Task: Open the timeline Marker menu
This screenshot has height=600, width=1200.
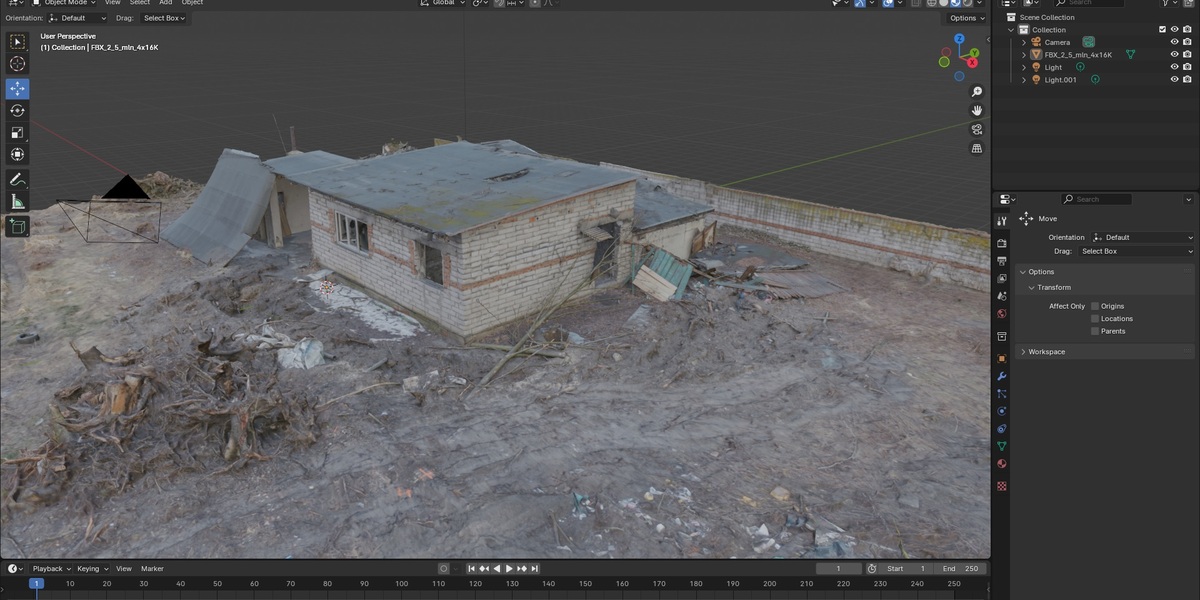Action: (x=152, y=569)
